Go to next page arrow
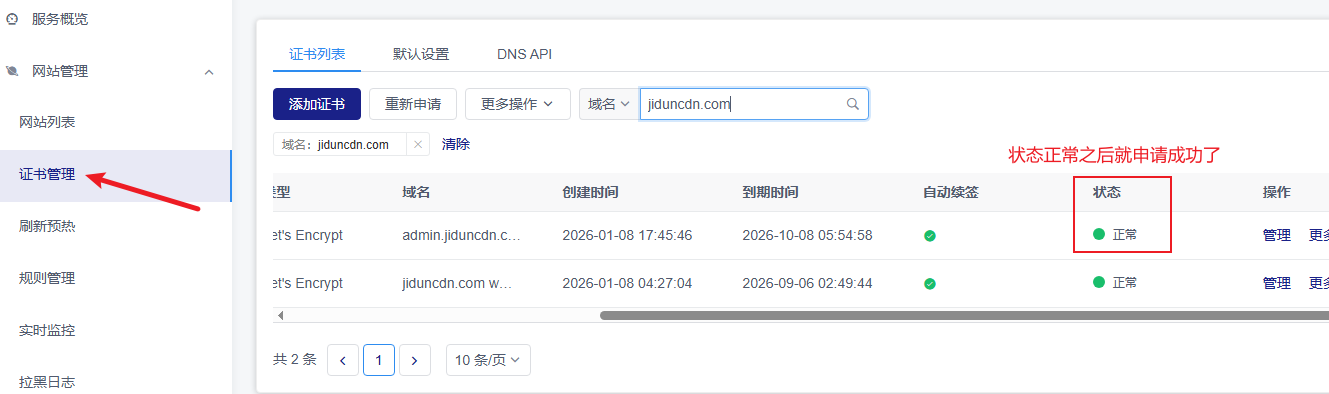Viewport: 1329px width, 394px height. tap(415, 360)
